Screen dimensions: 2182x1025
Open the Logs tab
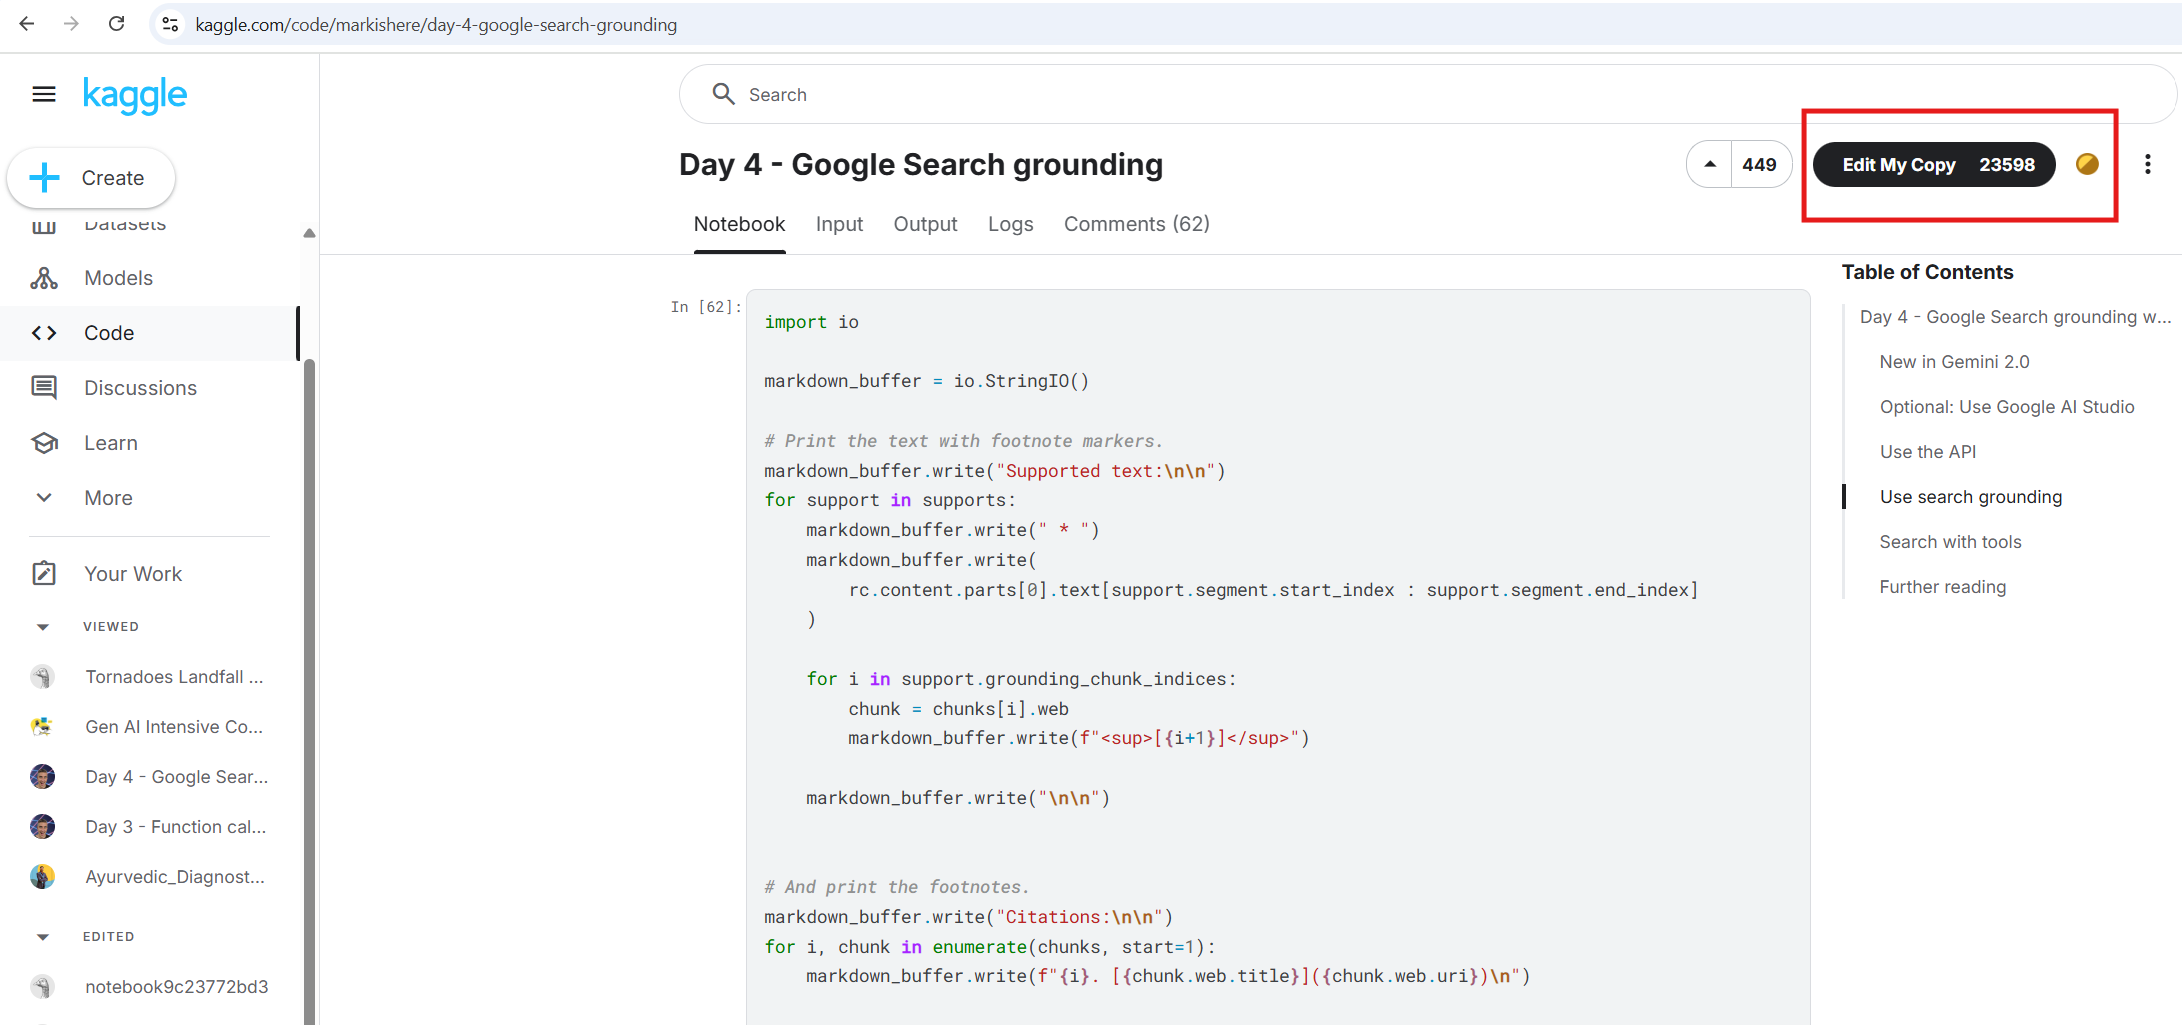[x=1010, y=224]
